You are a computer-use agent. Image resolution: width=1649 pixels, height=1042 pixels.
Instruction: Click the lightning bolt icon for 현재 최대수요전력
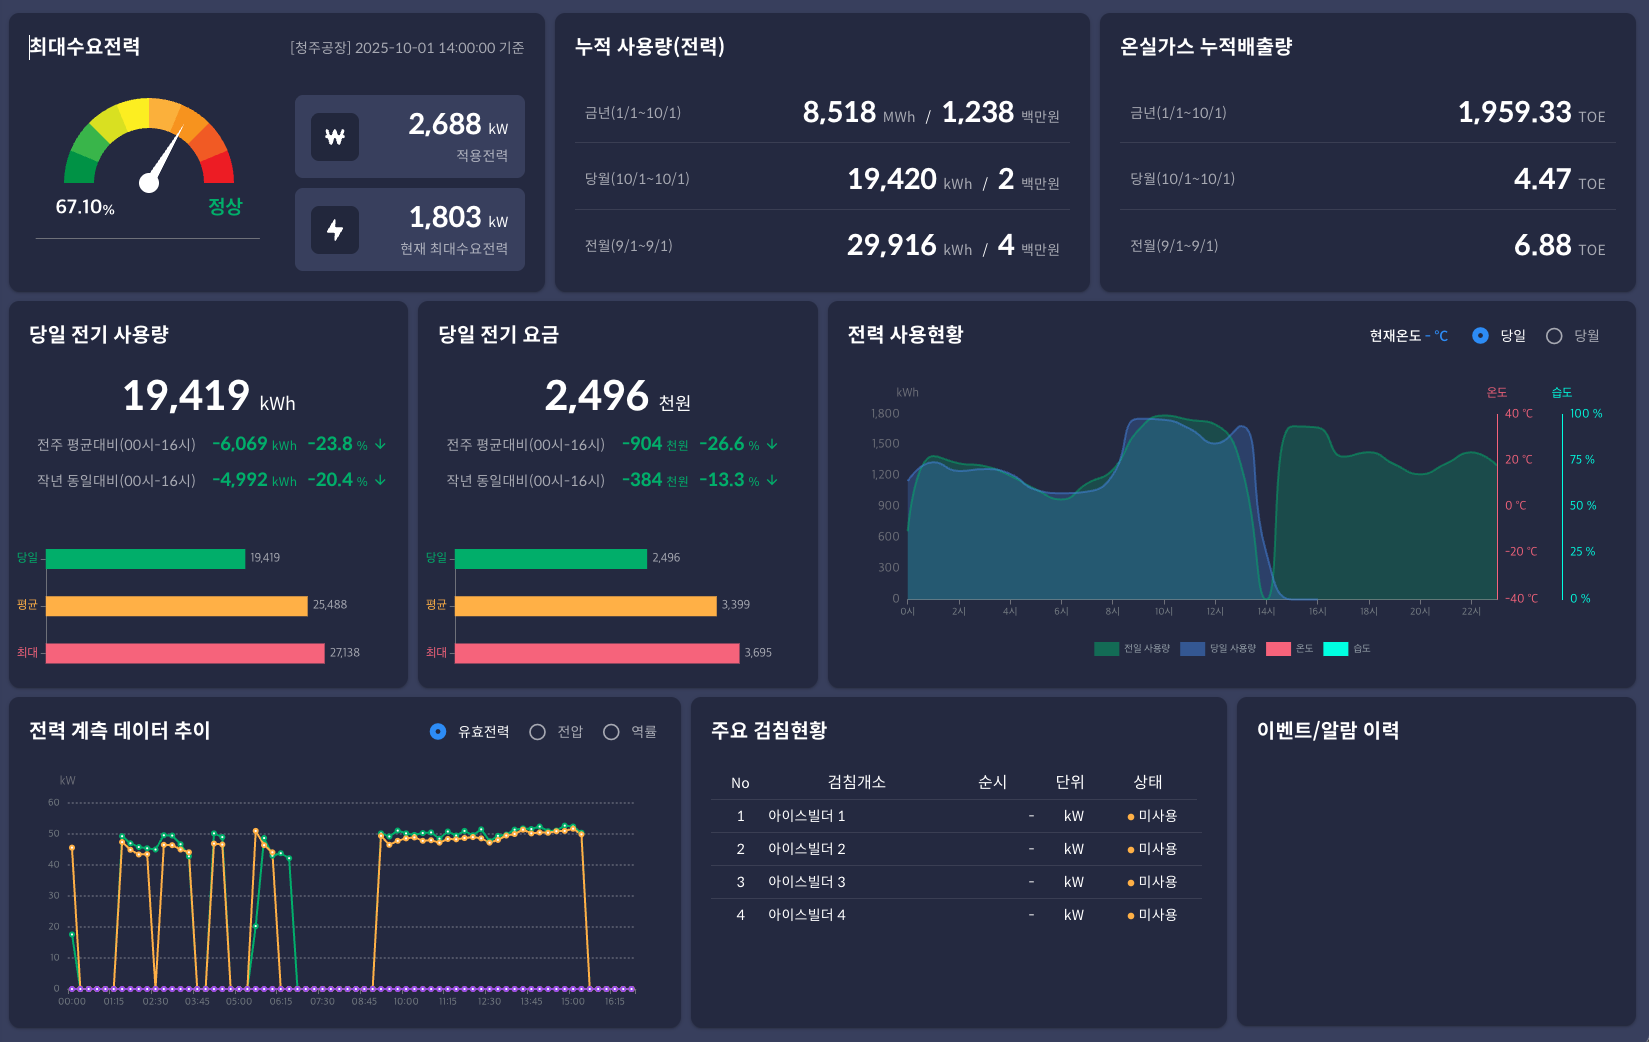[x=335, y=230]
